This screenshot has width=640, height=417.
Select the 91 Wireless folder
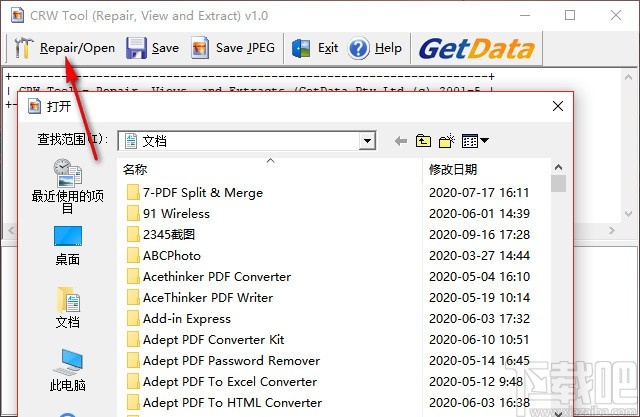coord(176,213)
